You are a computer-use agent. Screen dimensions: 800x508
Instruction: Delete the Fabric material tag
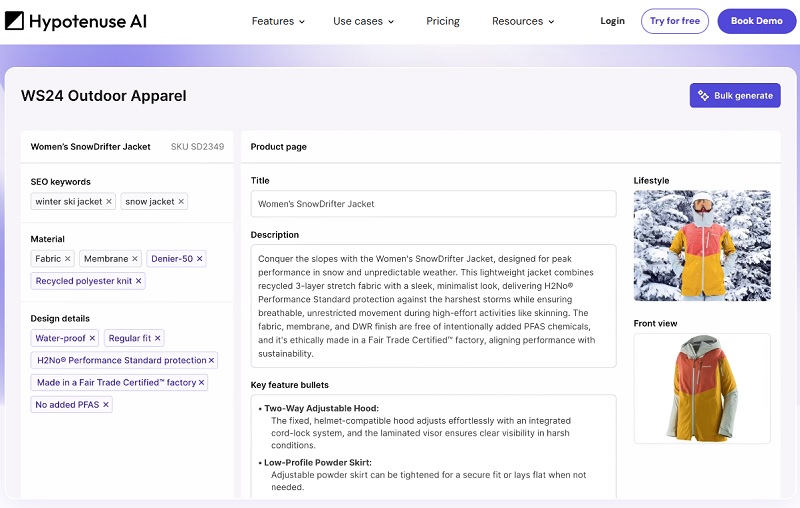[x=68, y=259]
